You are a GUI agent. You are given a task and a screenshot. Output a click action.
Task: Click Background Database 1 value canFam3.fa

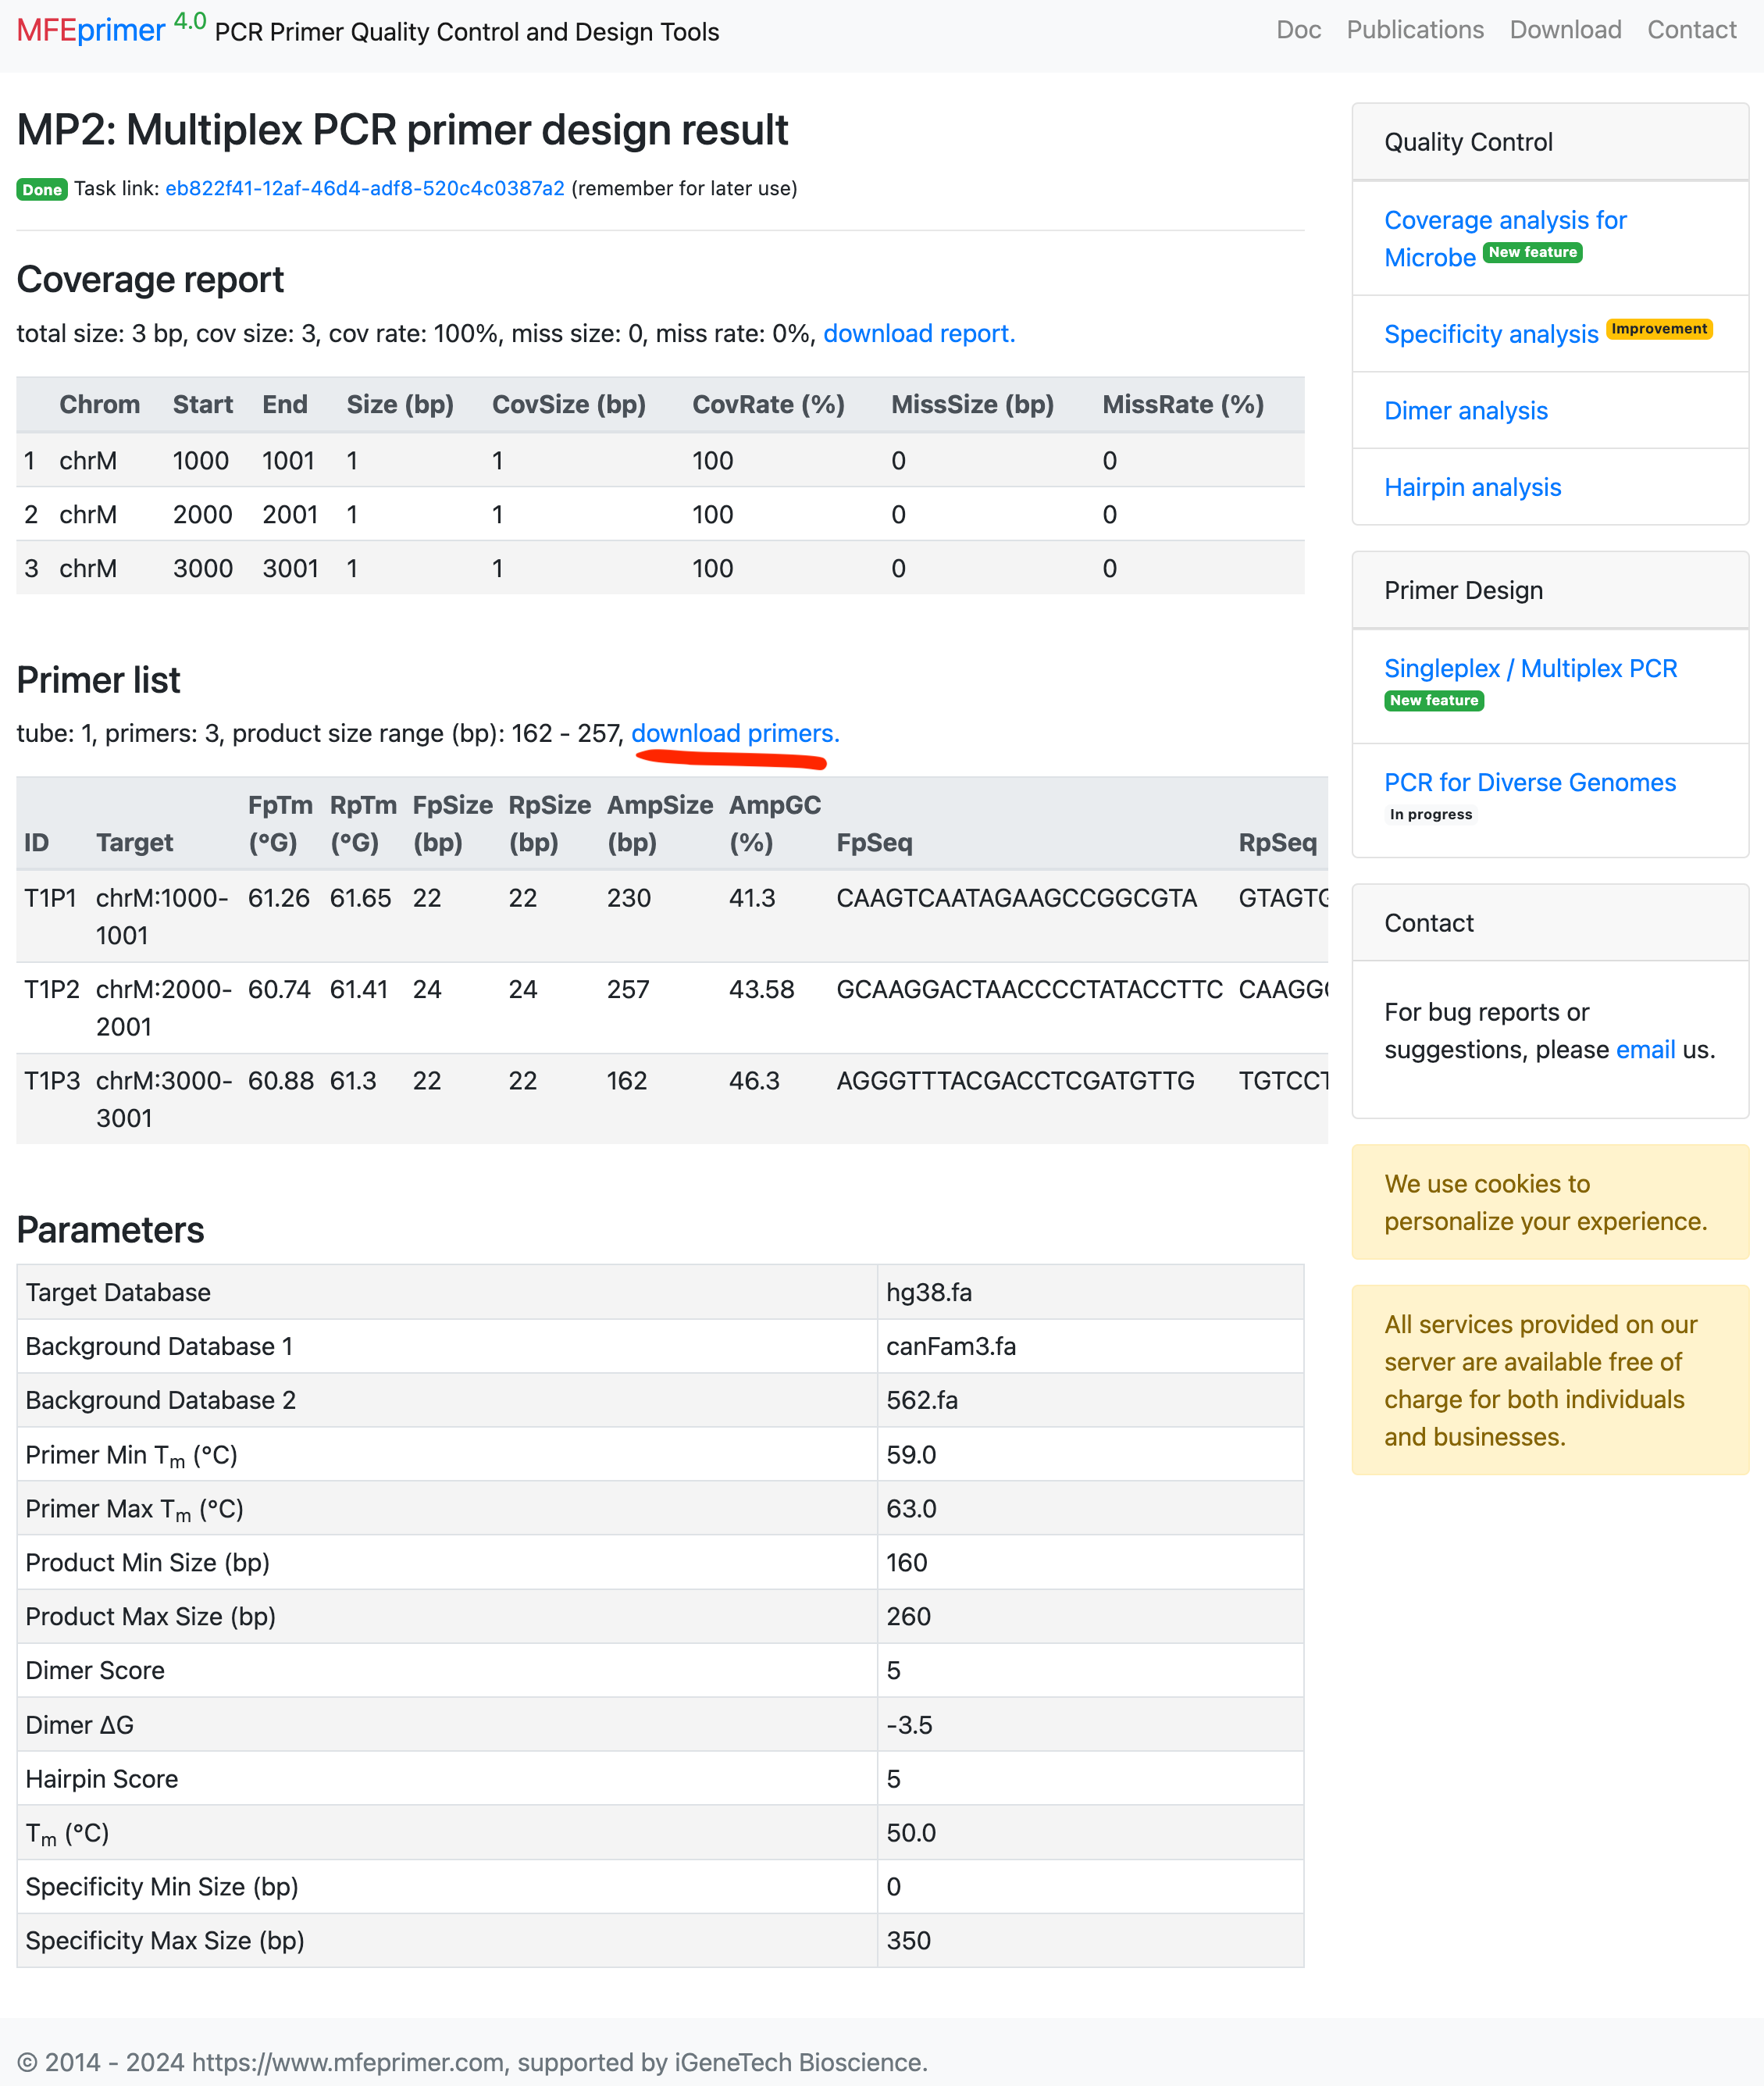coord(951,1346)
